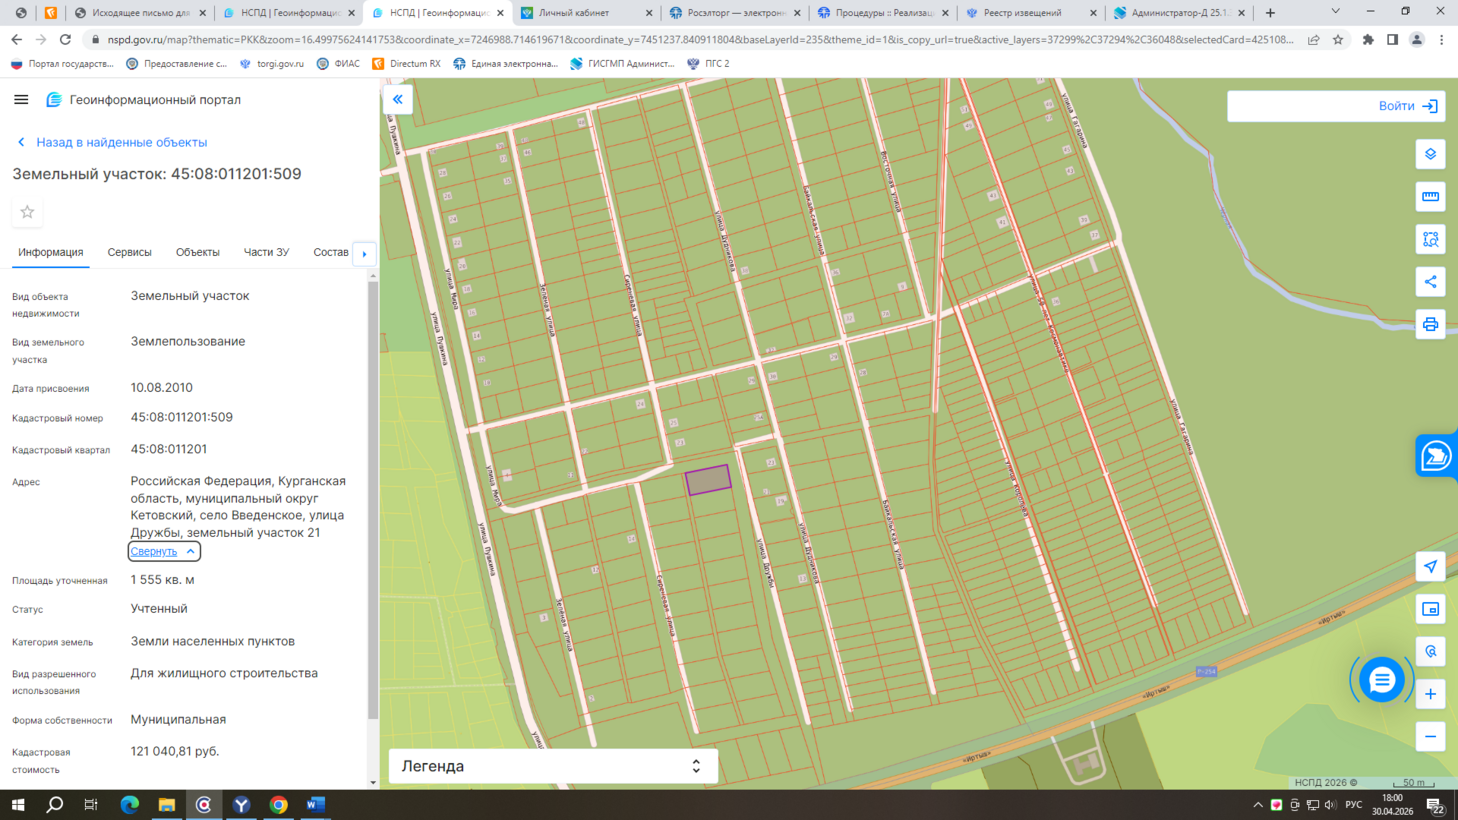Collapse the address with Свернуть link
Screen dimensions: 1458x820
164,551
